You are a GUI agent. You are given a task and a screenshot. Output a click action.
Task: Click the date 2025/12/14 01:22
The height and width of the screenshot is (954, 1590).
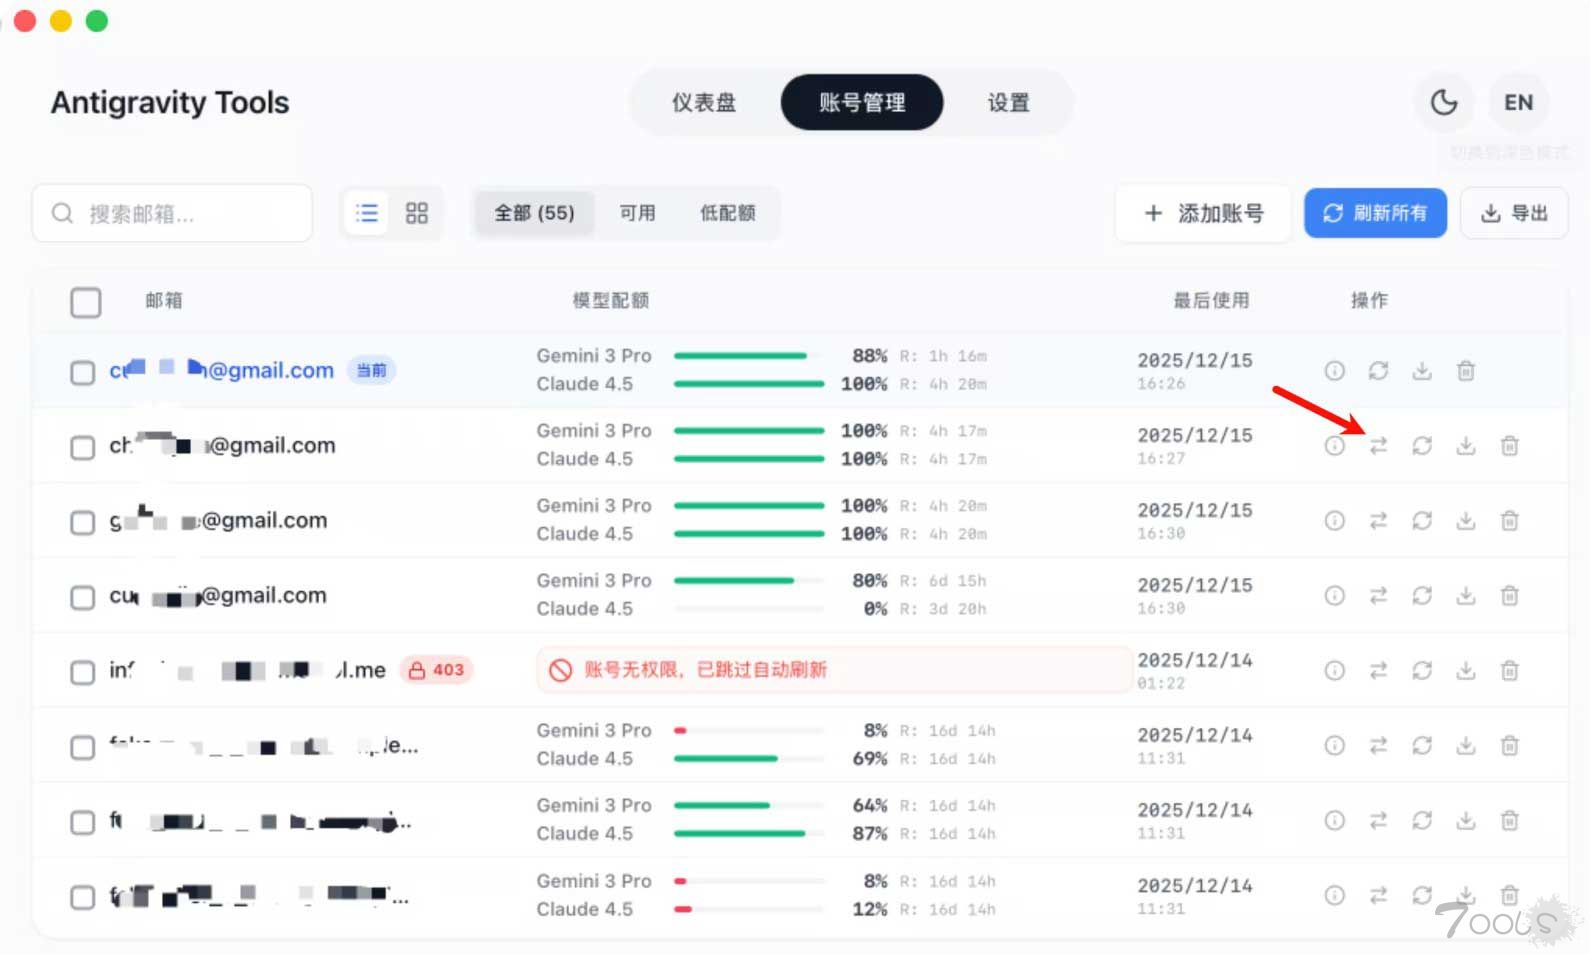(x=1194, y=671)
